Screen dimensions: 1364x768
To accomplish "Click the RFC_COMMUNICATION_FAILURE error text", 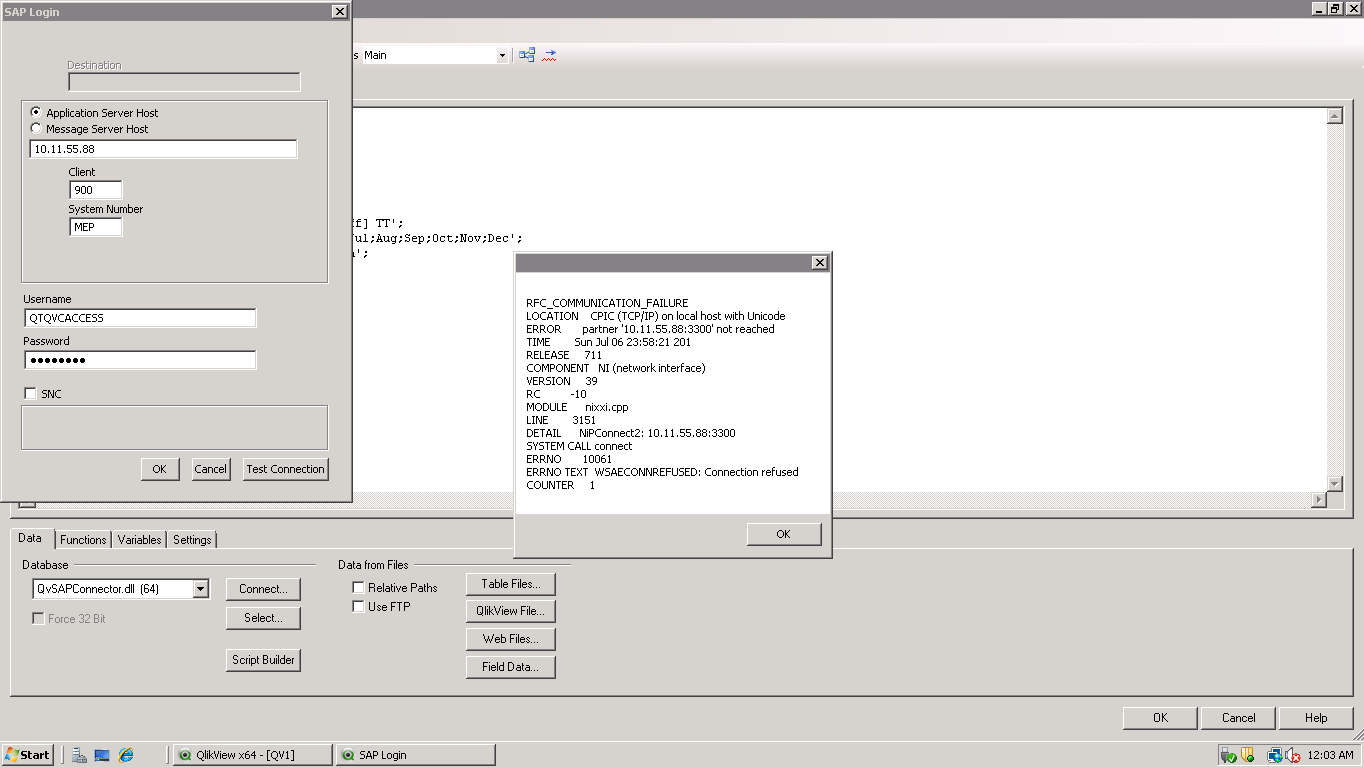I will tap(607, 303).
